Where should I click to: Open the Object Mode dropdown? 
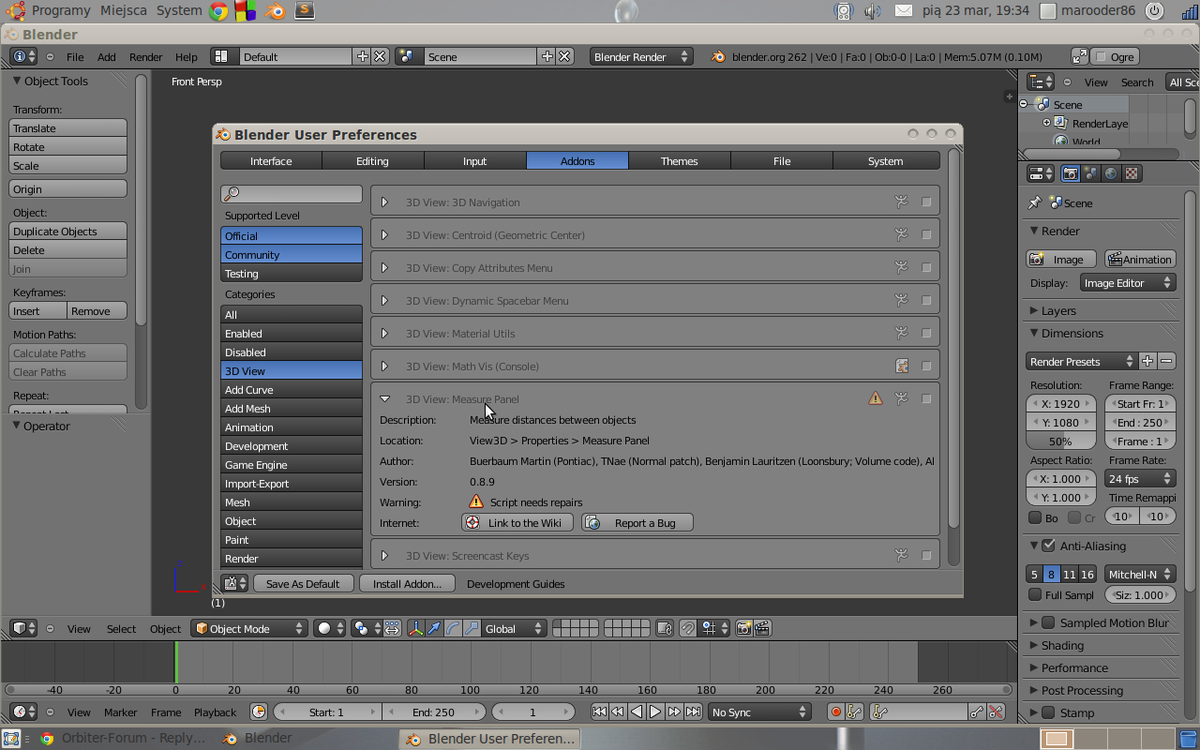pos(249,628)
